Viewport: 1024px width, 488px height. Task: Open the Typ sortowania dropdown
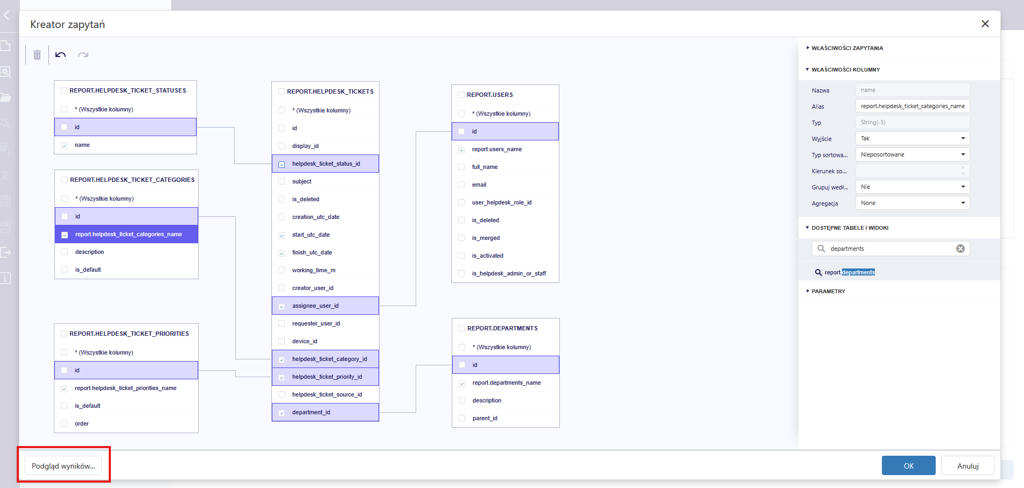pyautogui.click(x=912, y=155)
